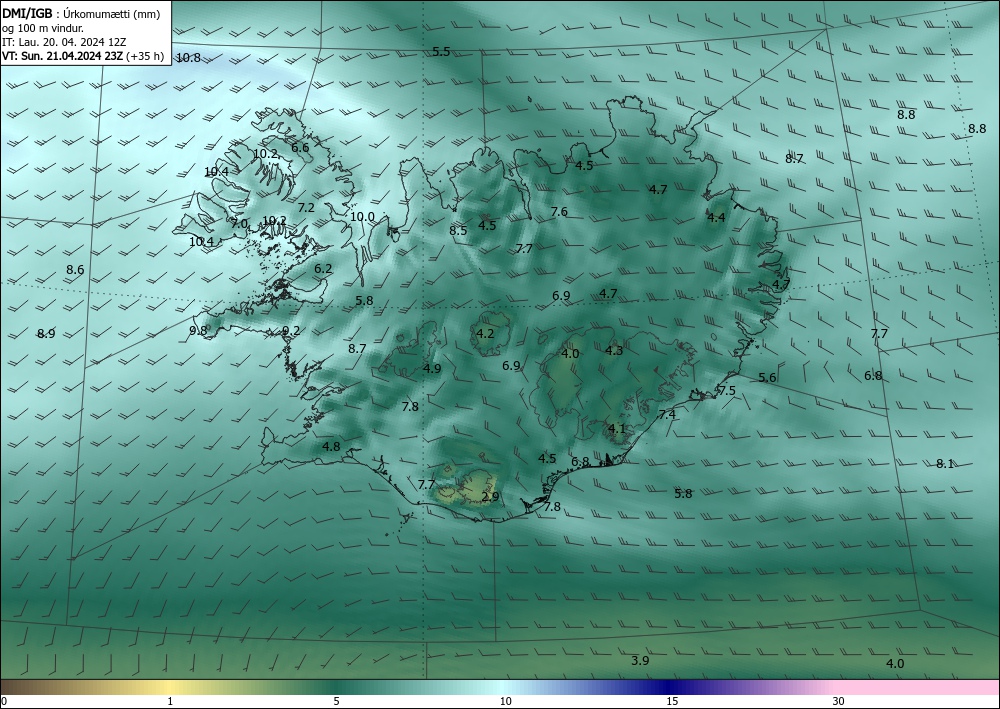This screenshot has width=1000, height=709.
Task: Click the '10' label on the color scale
Action: coord(506,701)
